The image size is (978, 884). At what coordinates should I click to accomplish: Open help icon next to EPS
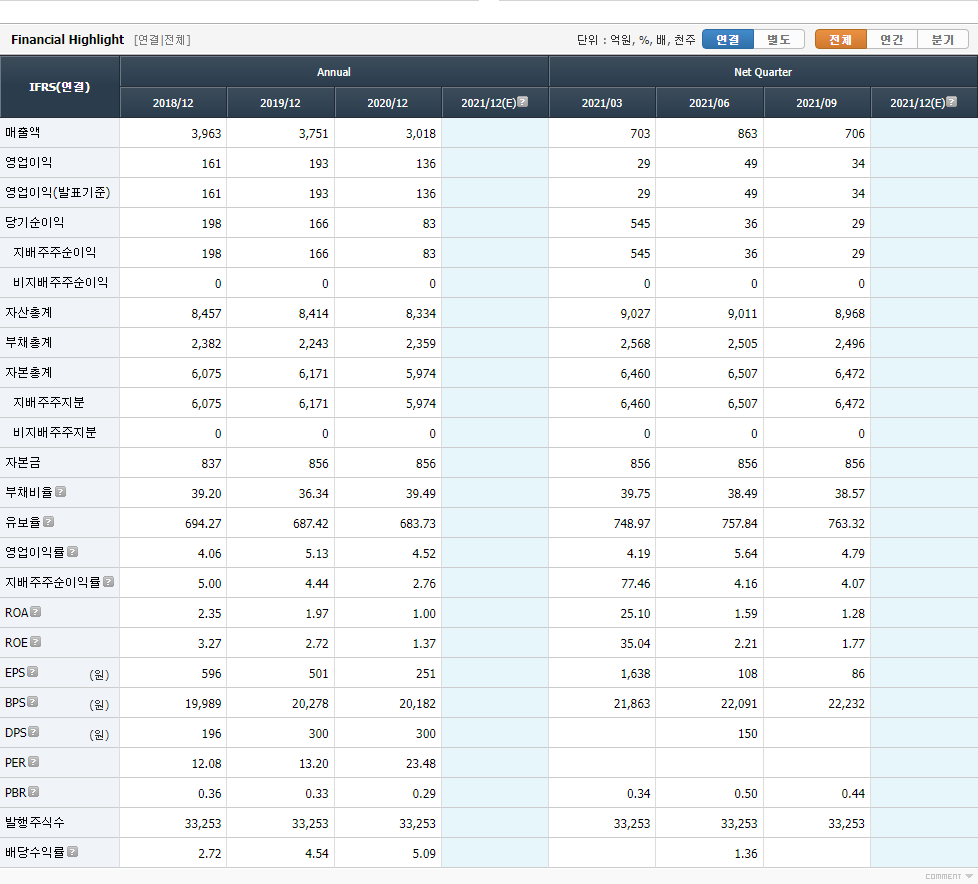[33, 671]
